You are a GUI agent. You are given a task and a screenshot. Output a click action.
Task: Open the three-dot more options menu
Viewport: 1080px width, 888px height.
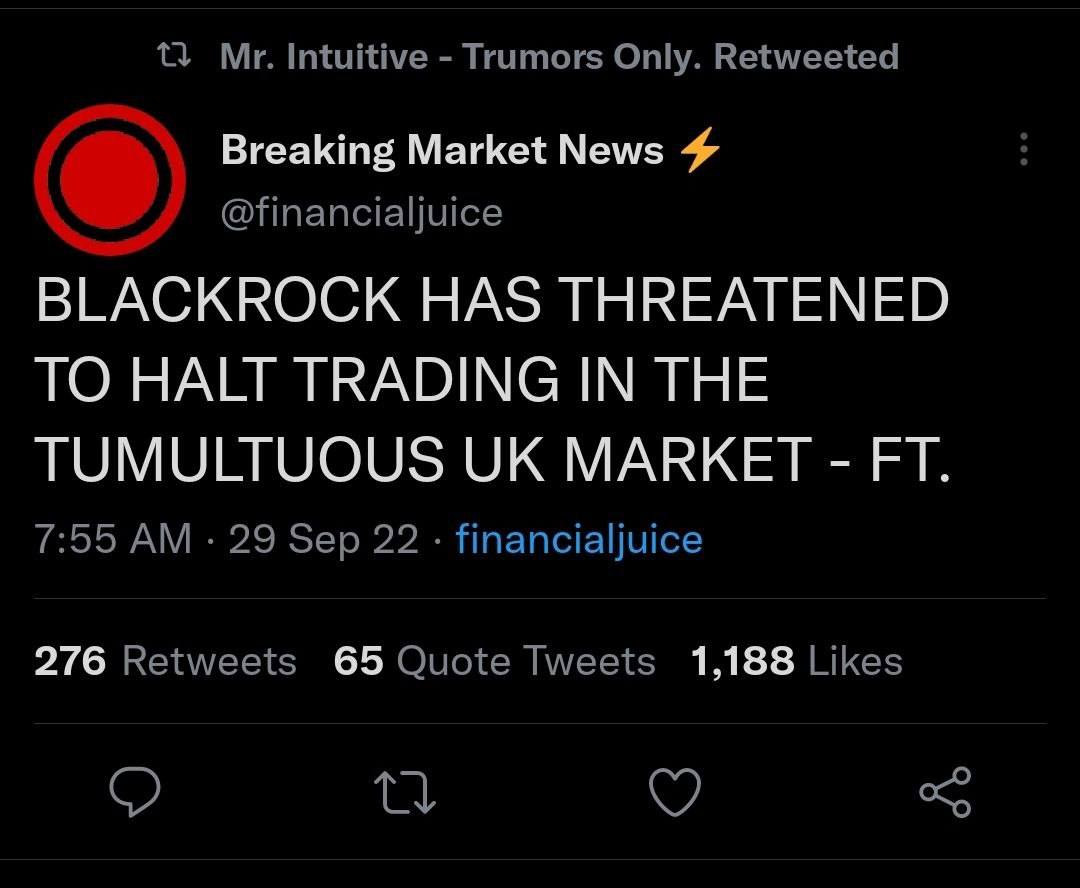1022,151
